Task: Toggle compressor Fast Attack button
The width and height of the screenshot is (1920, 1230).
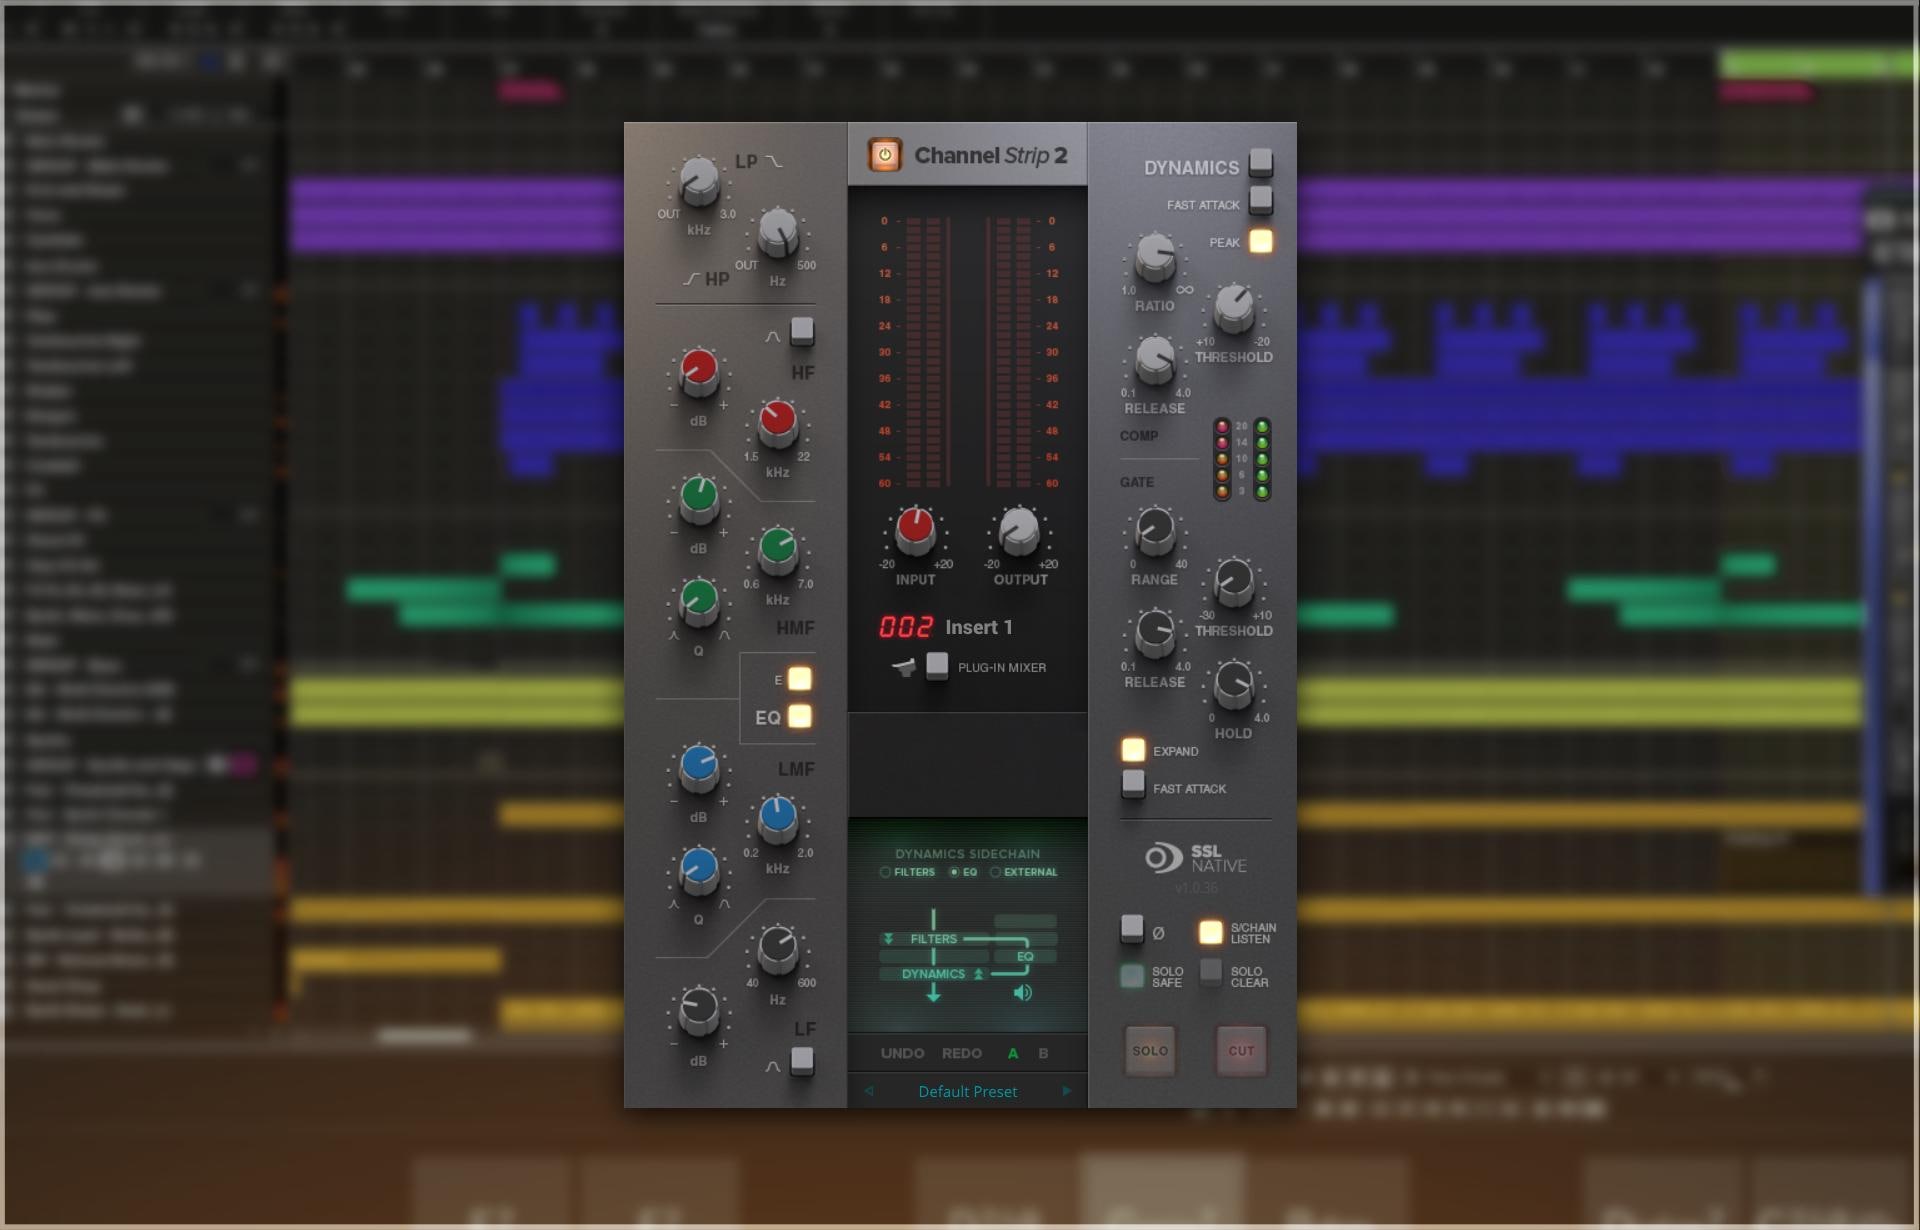Action: 1261,200
